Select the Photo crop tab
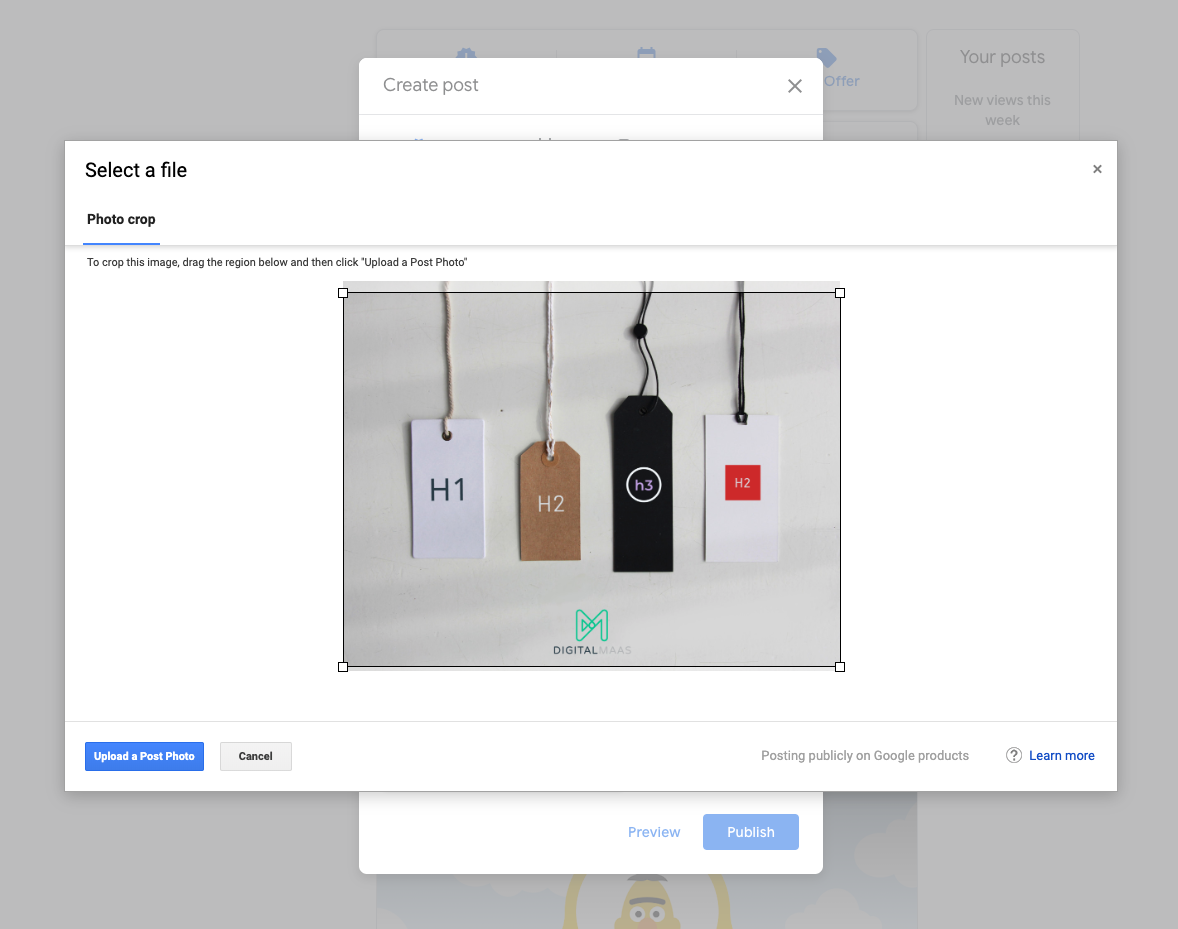Image resolution: width=1178 pixels, height=929 pixels. pyautogui.click(x=121, y=219)
